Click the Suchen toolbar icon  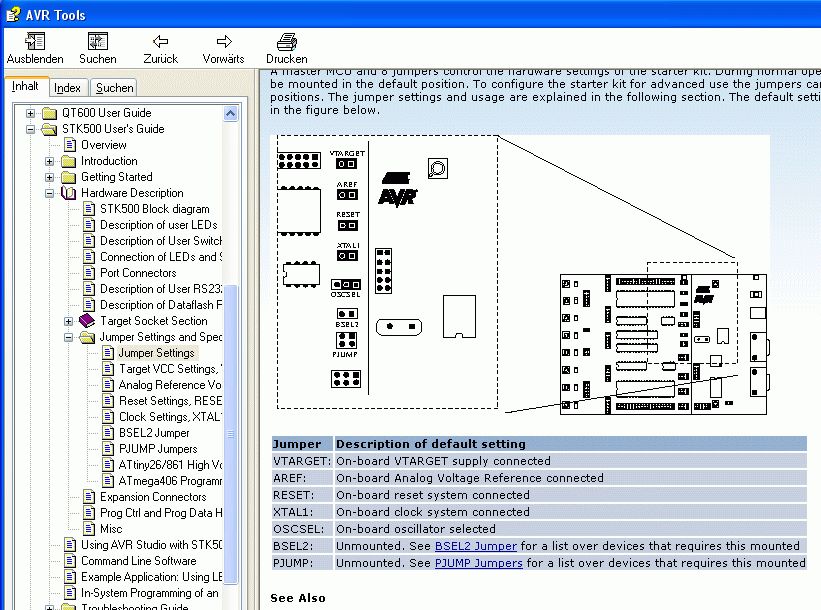(97, 42)
